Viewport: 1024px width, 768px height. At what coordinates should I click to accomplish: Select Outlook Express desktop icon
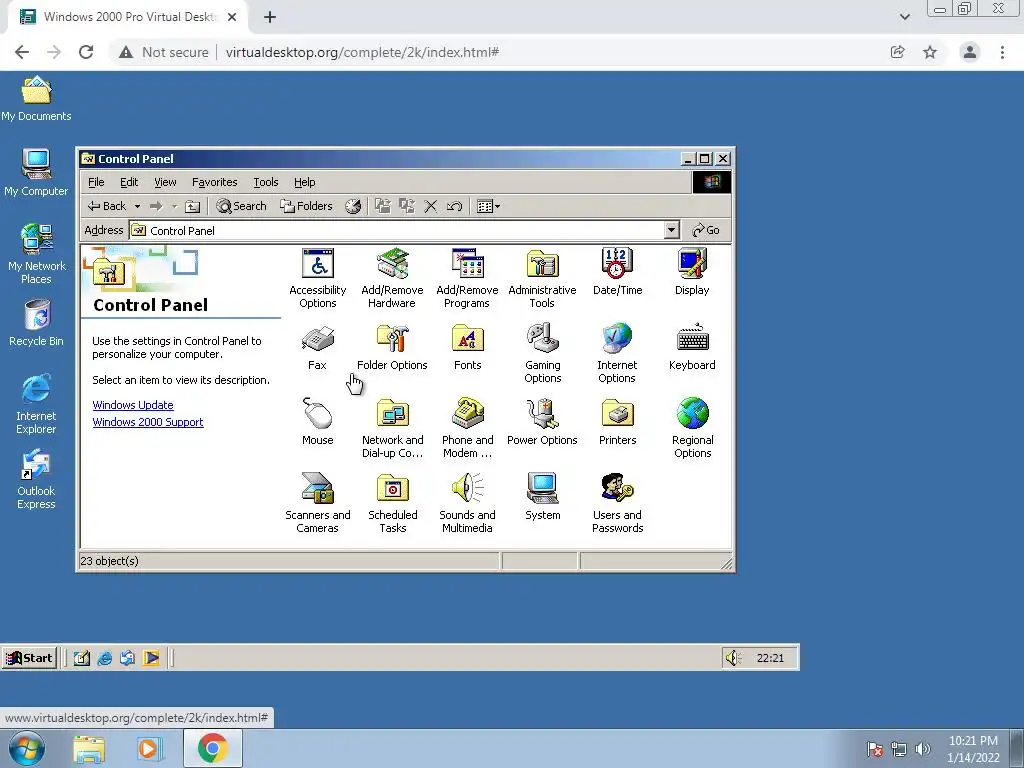click(x=36, y=479)
